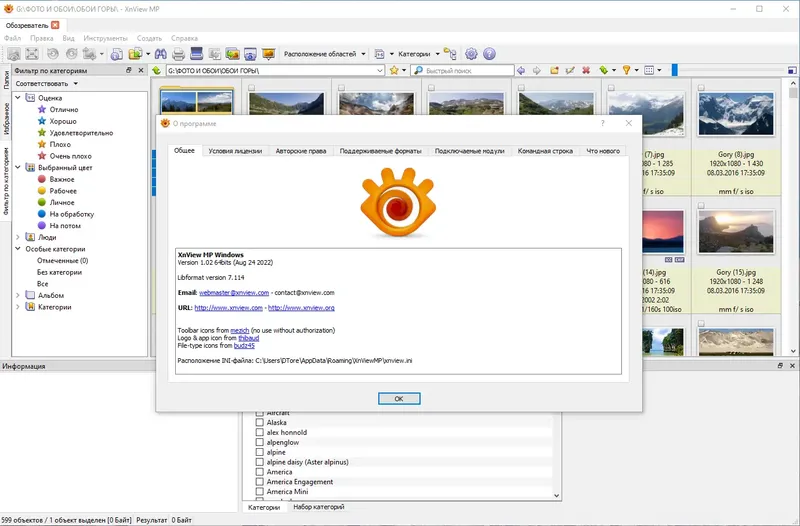The image size is (800, 526).
Task: Click the rotate left toolbar icon
Action: (53, 54)
